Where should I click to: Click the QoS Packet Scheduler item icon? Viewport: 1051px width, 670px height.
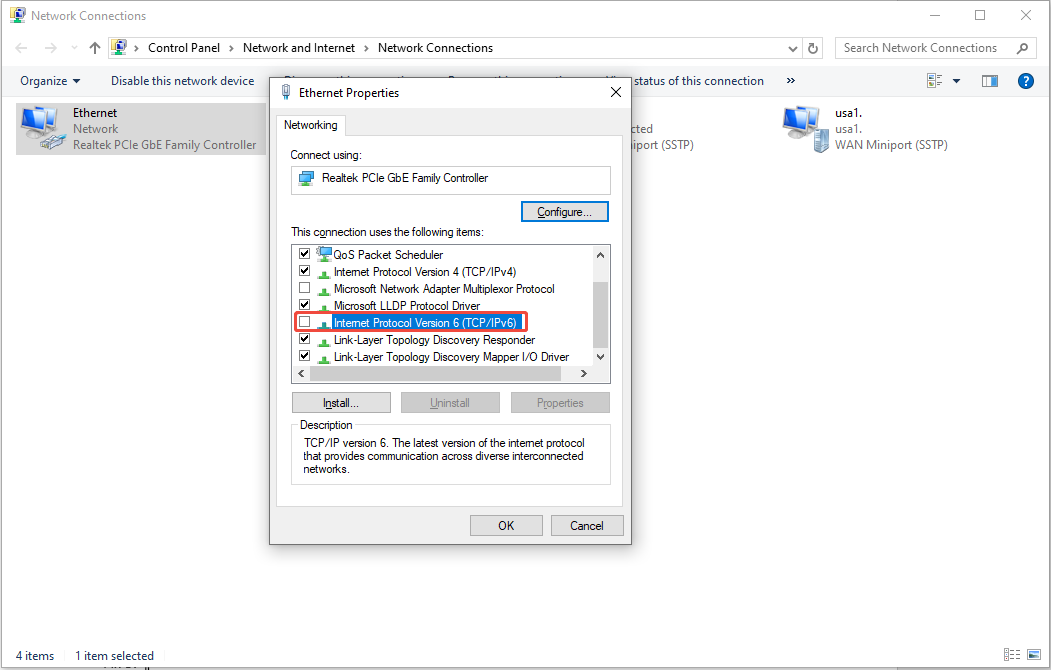click(324, 254)
